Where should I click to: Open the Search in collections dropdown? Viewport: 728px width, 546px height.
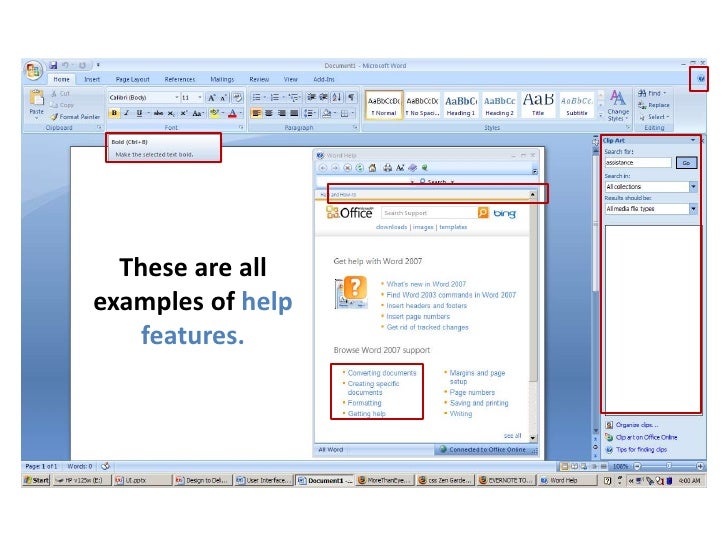click(x=693, y=187)
